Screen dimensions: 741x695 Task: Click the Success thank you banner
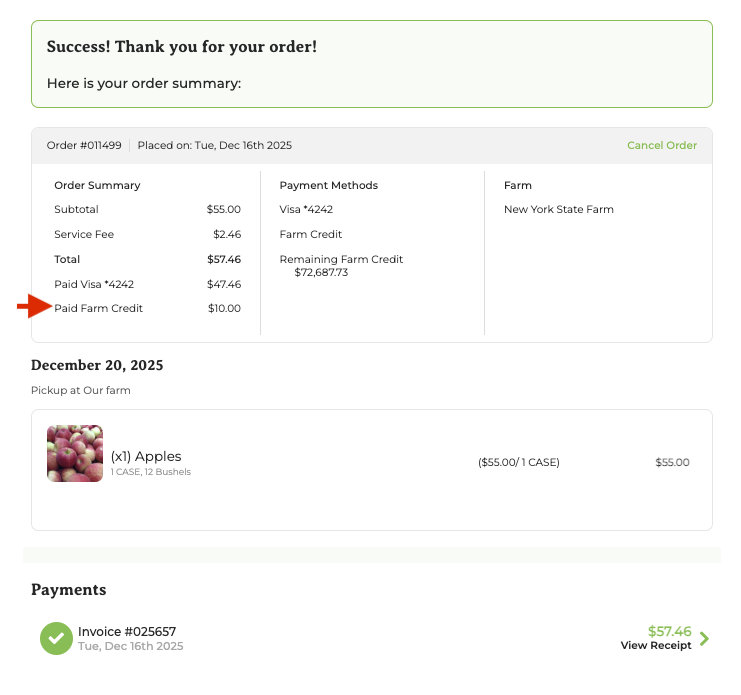coord(371,64)
